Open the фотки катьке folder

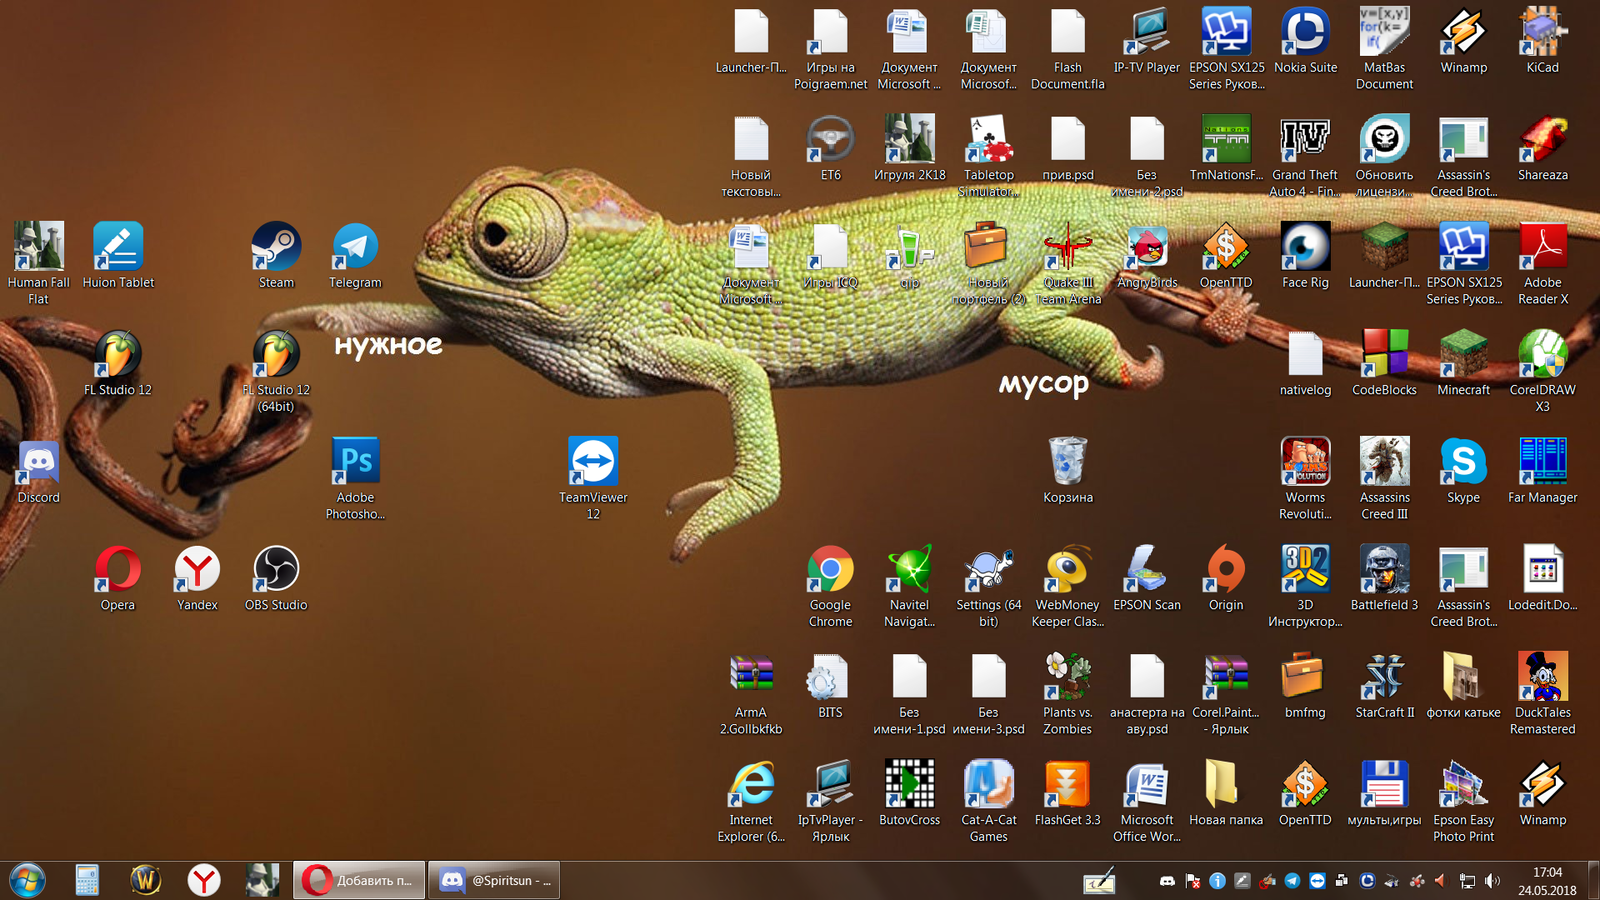[x=1463, y=686]
